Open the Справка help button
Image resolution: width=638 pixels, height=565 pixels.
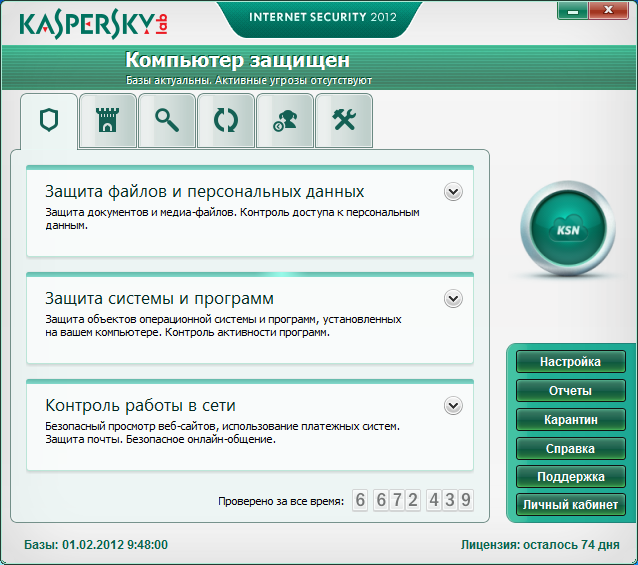[x=570, y=448]
